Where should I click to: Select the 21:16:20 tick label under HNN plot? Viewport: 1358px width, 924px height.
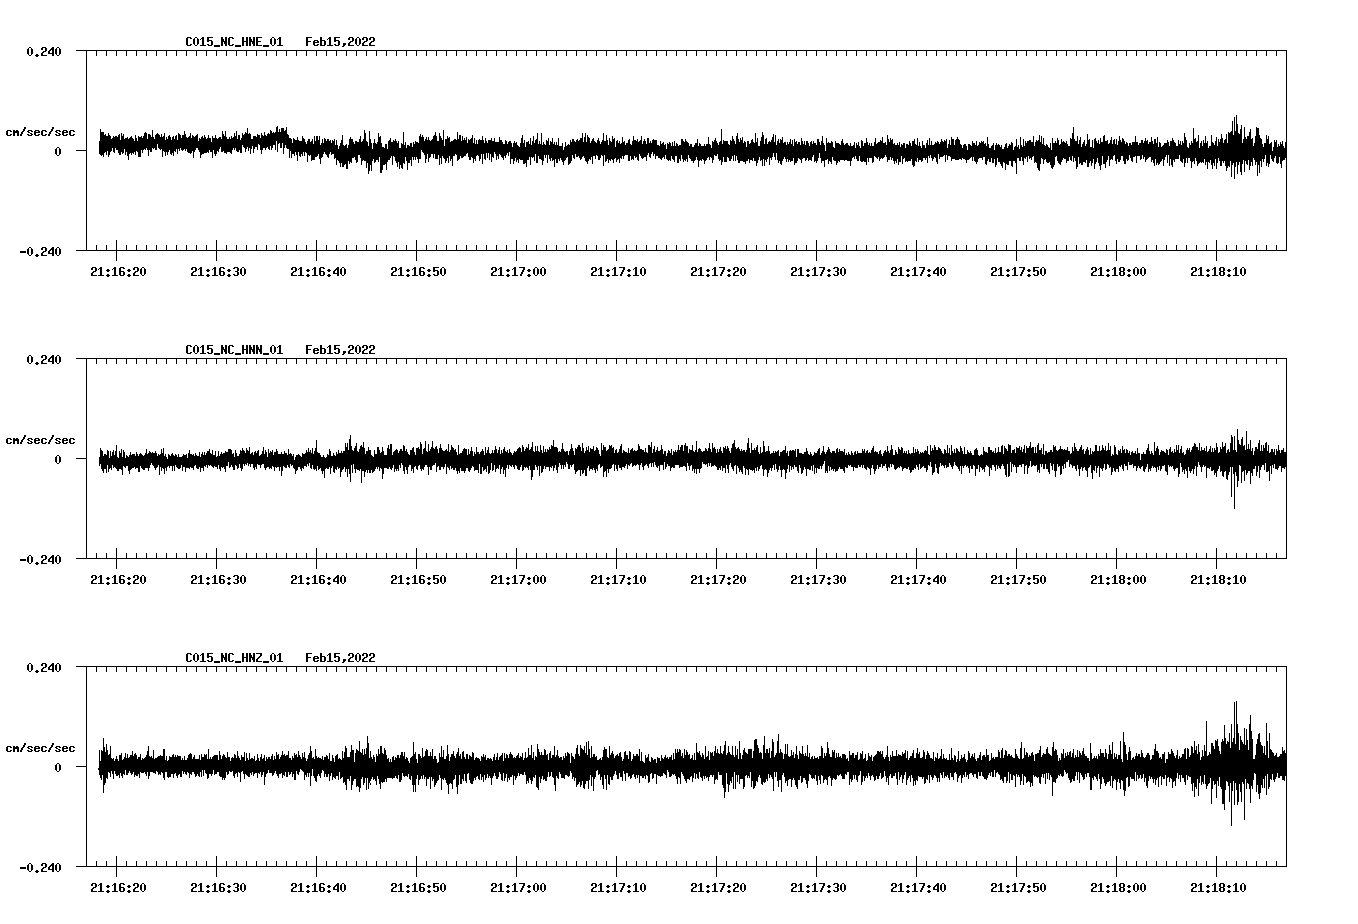[118, 580]
